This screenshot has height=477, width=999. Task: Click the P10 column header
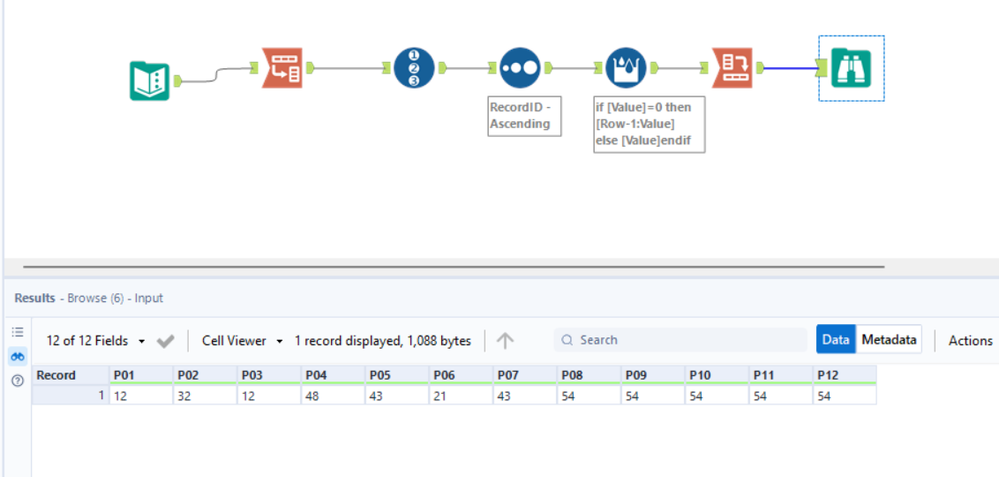[717, 375]
